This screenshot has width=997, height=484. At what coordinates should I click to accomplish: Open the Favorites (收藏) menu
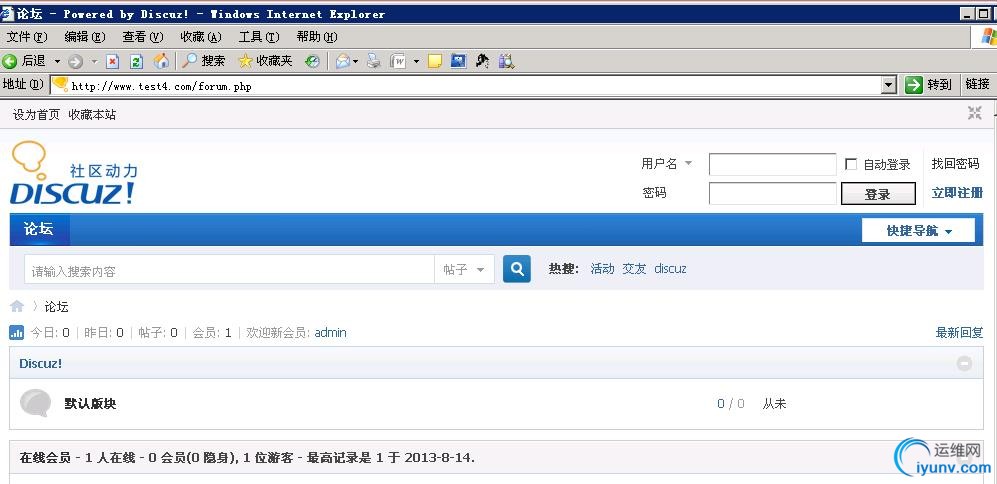coord(201,37)
